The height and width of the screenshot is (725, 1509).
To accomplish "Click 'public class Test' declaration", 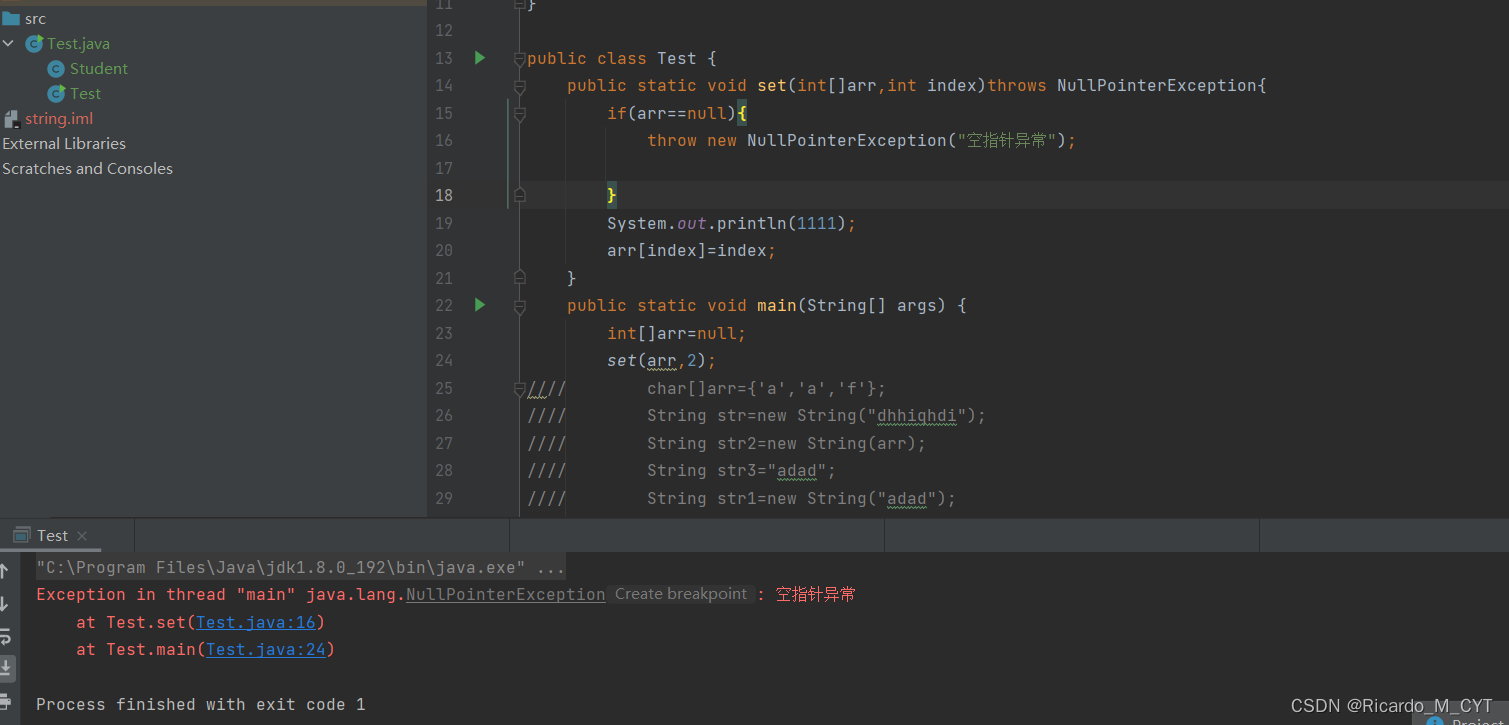I will click(614, 58).
